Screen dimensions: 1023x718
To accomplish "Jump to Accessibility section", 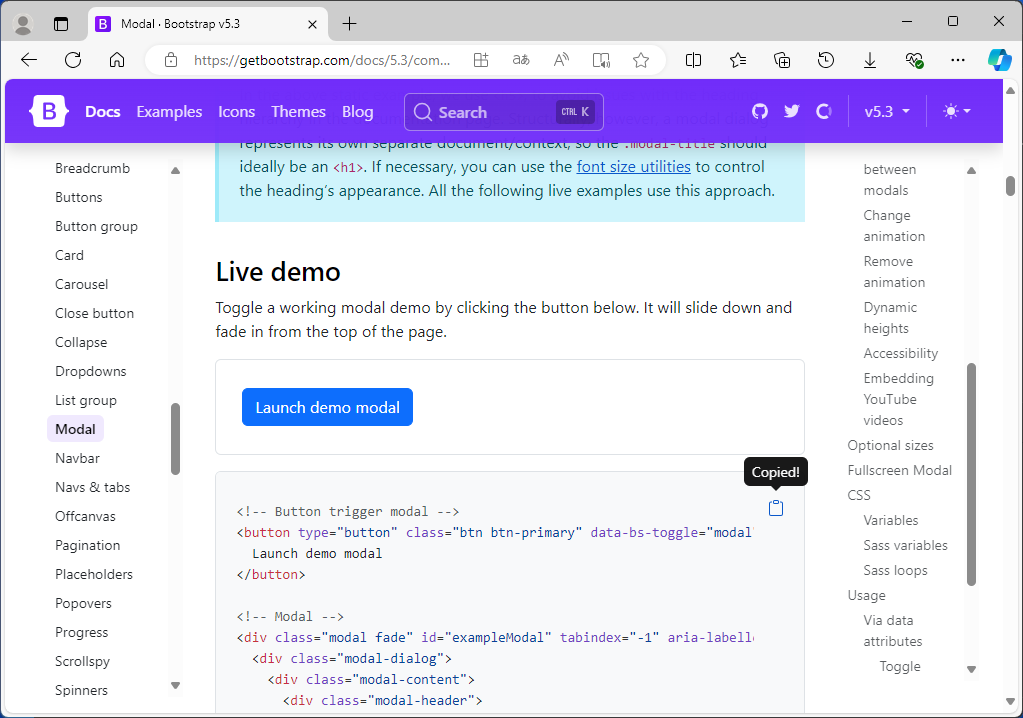I will (901, 353).
